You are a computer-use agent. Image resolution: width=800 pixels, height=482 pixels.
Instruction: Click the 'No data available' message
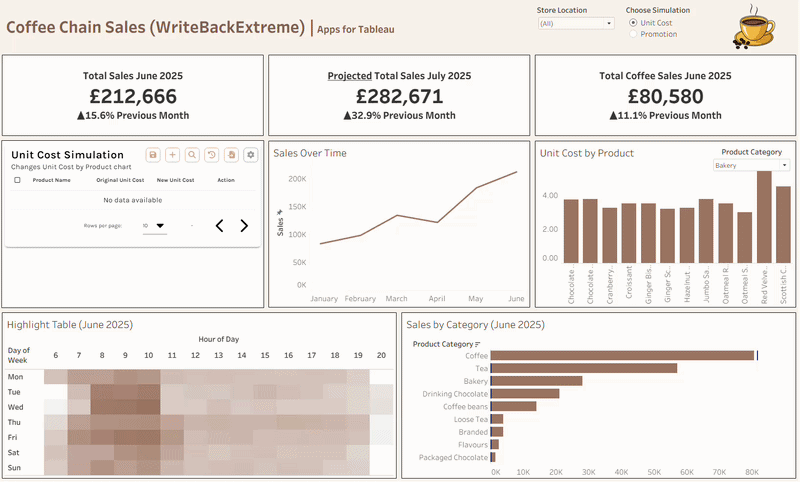[x=133, y=200]
